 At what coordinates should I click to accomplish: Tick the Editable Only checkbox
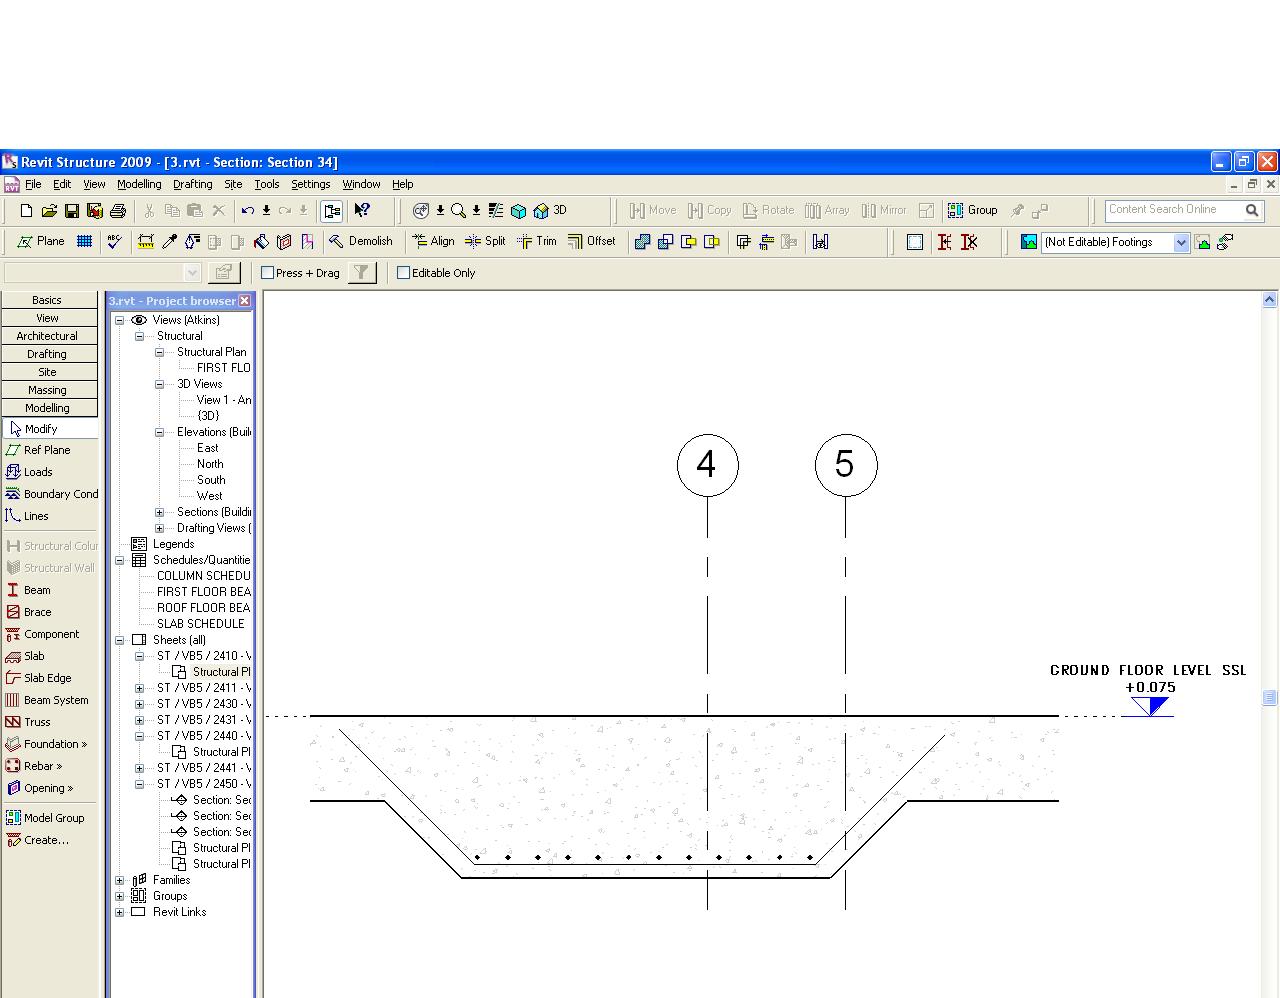tap(404, 273)
